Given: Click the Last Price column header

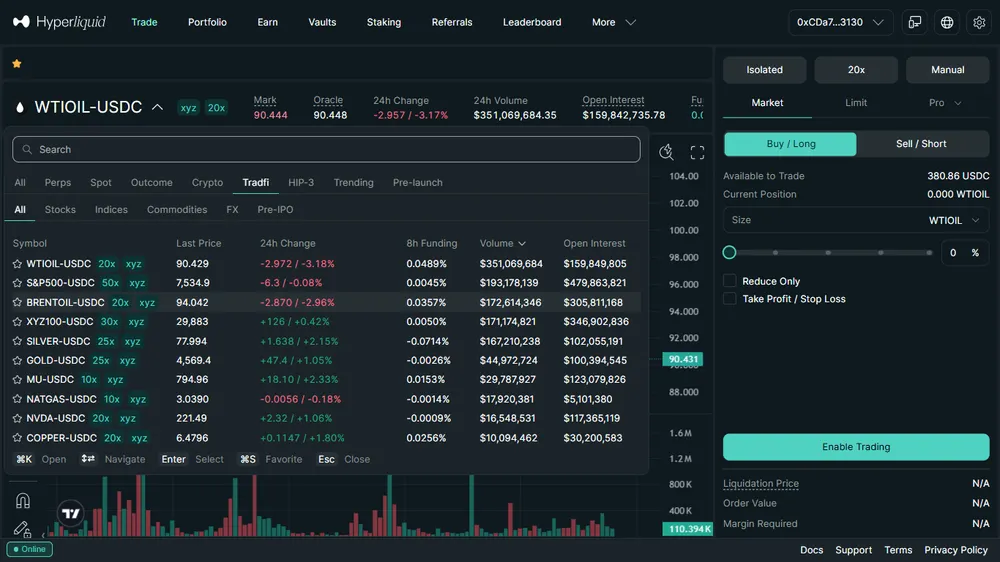Looking at the screenshot, I should (x=198, y=243).
